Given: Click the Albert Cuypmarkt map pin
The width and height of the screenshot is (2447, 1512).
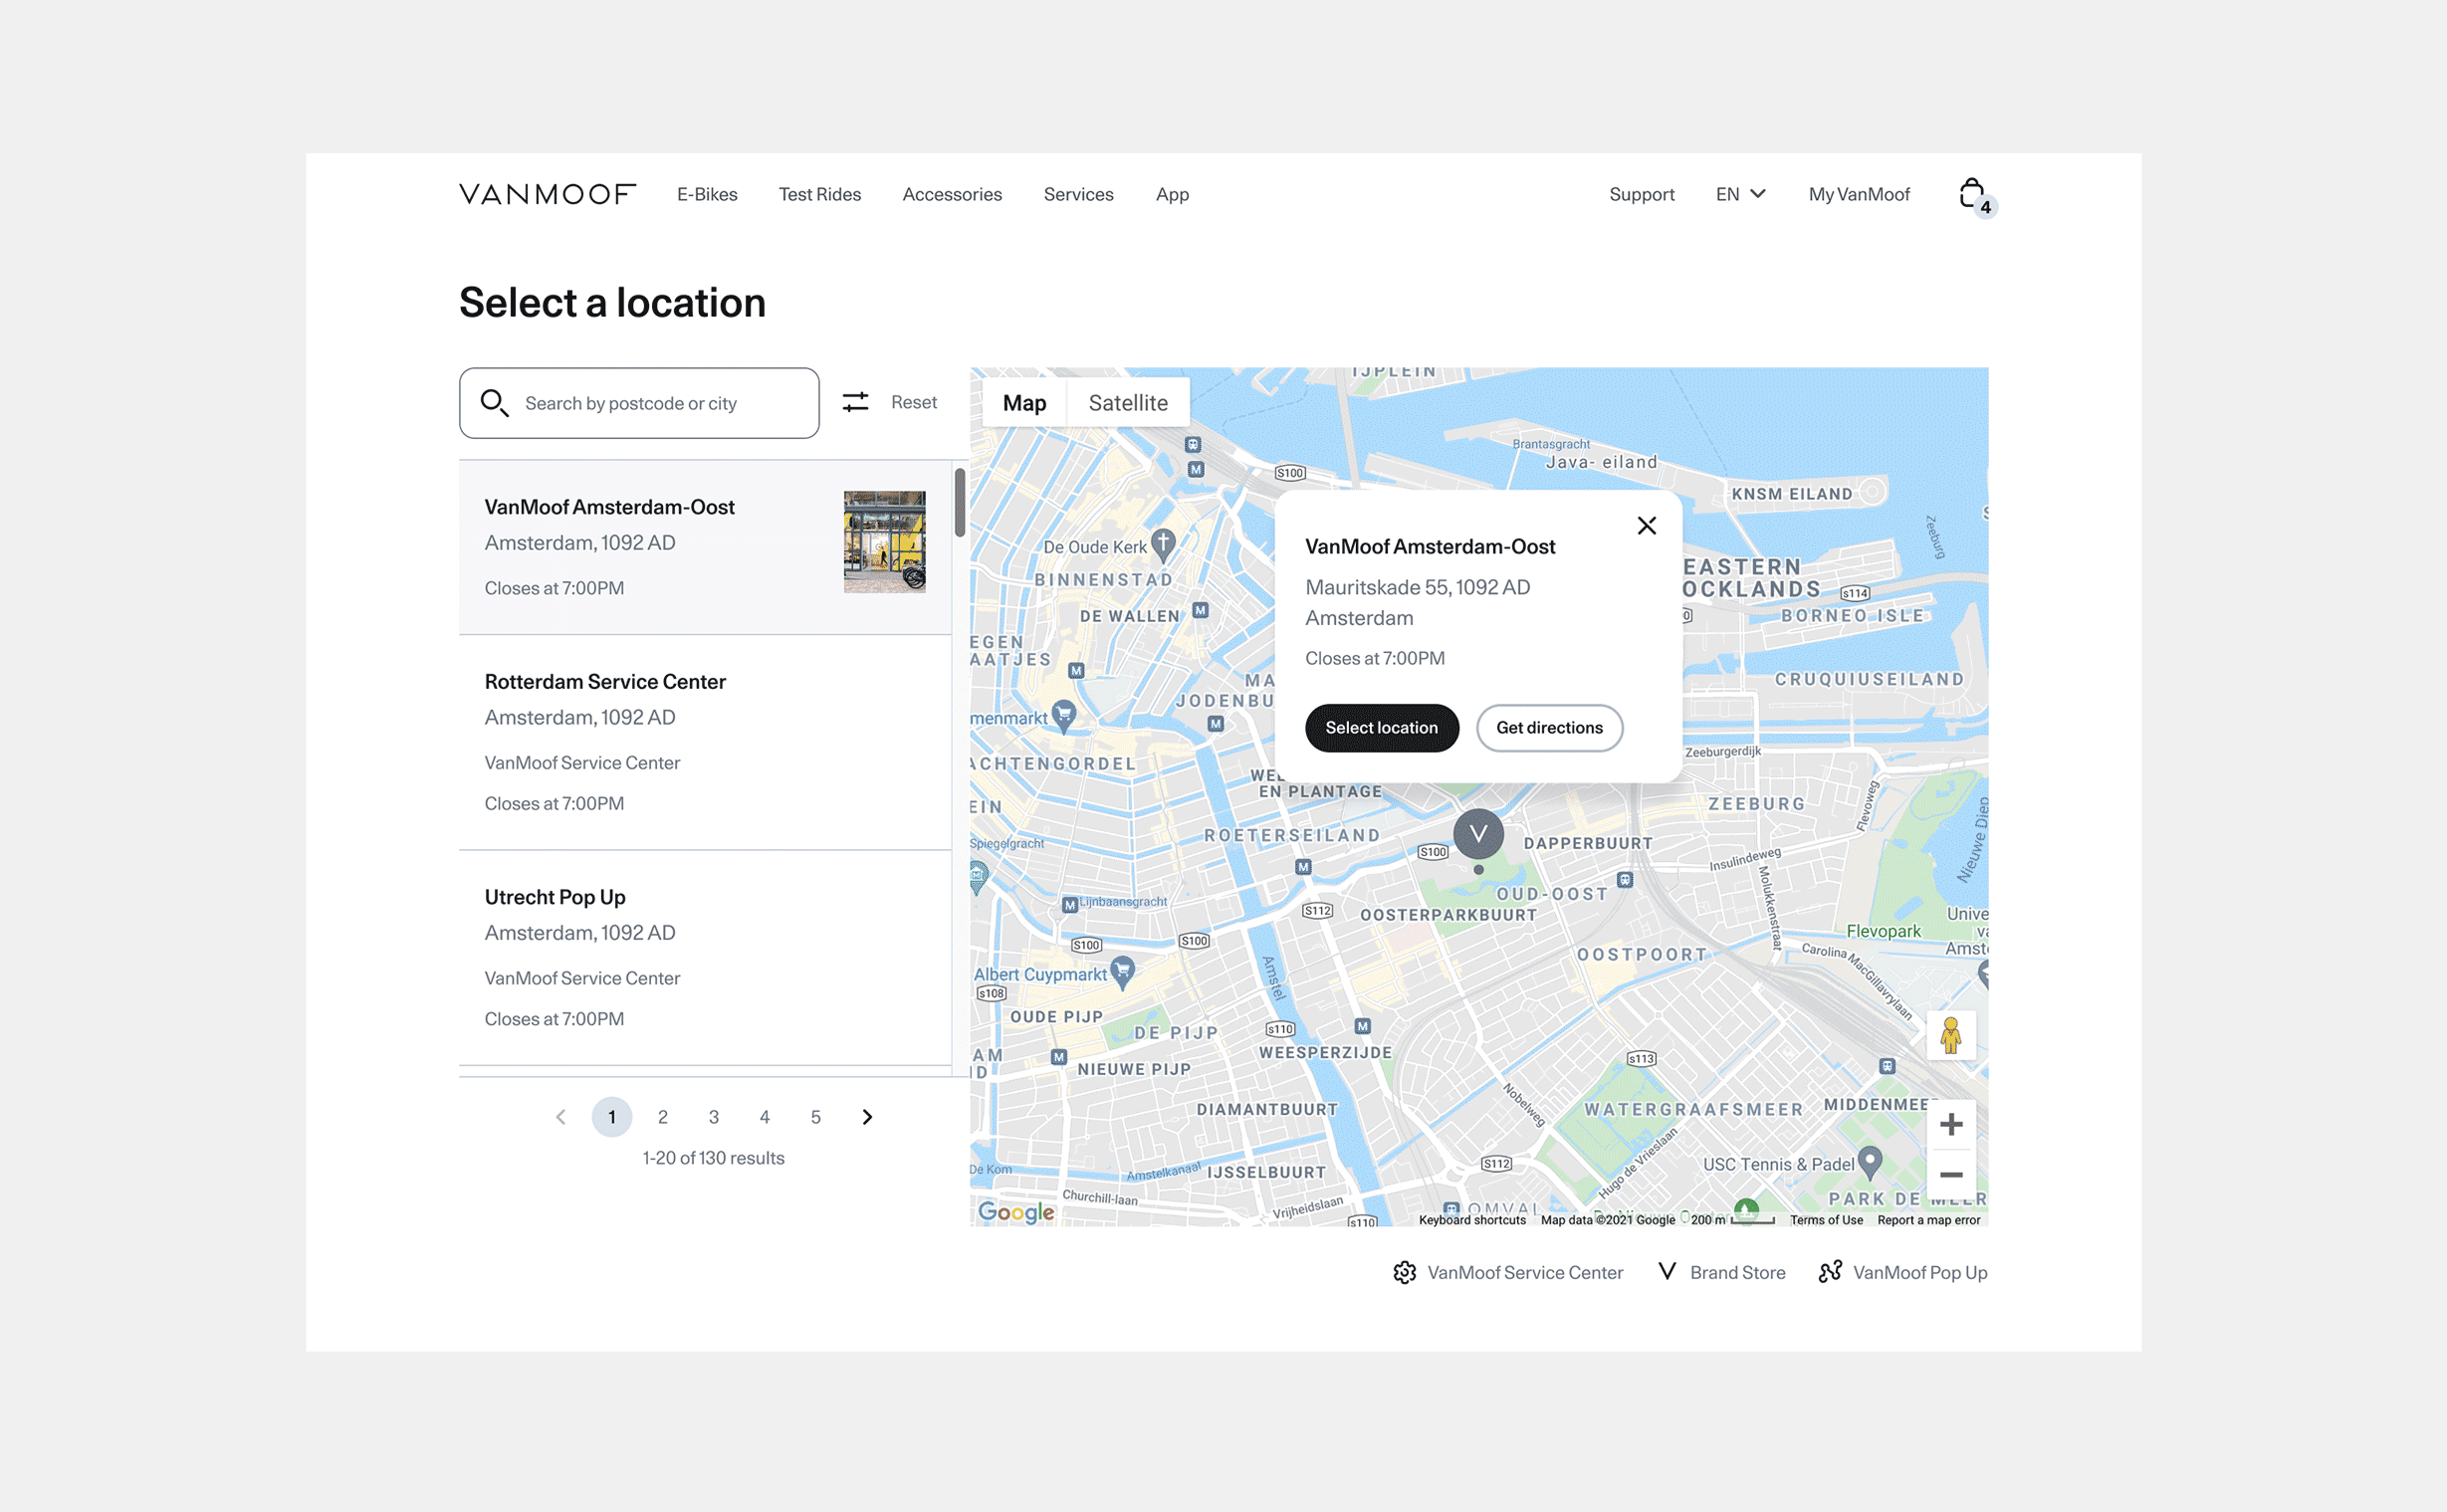Looking at the screenshot, I should click(x=1123, y=972).
